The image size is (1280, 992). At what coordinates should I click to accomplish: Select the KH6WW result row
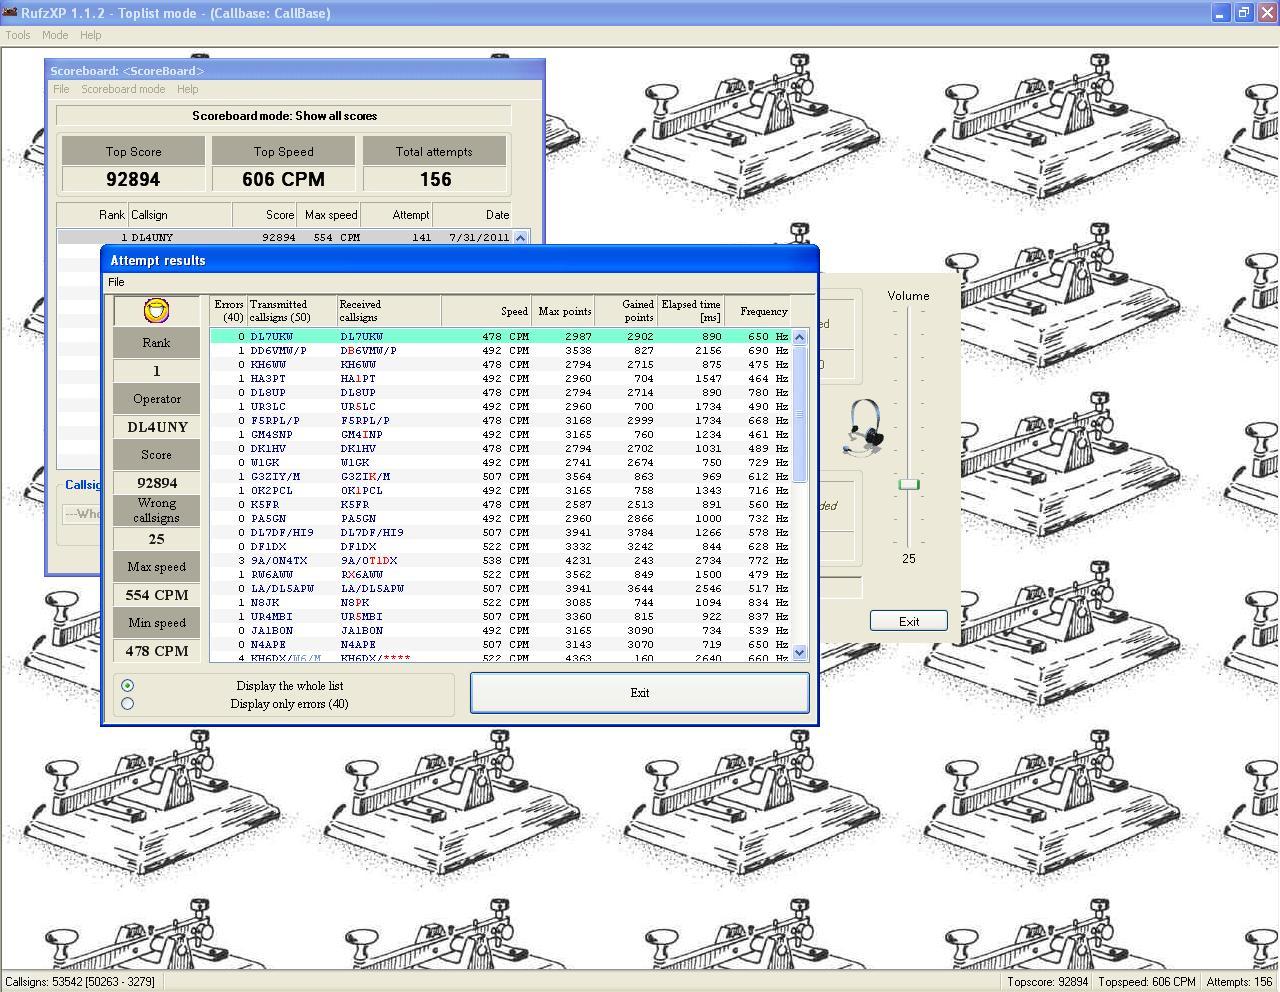click(x=501, y=365)
